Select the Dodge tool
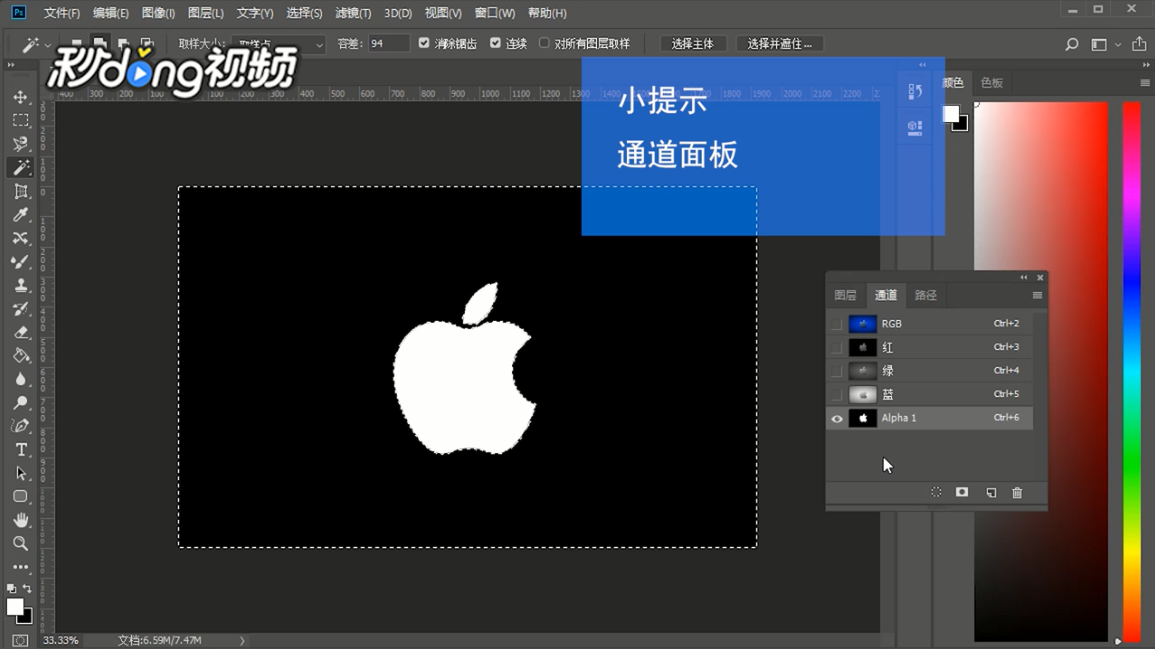The height and width of the screenshot is (649, 1155). coord(21,403)
